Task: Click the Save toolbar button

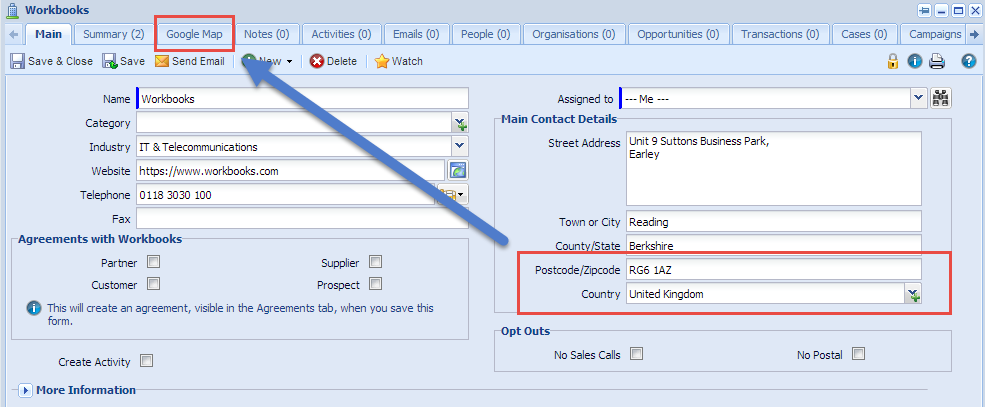Action: [124, 62]
